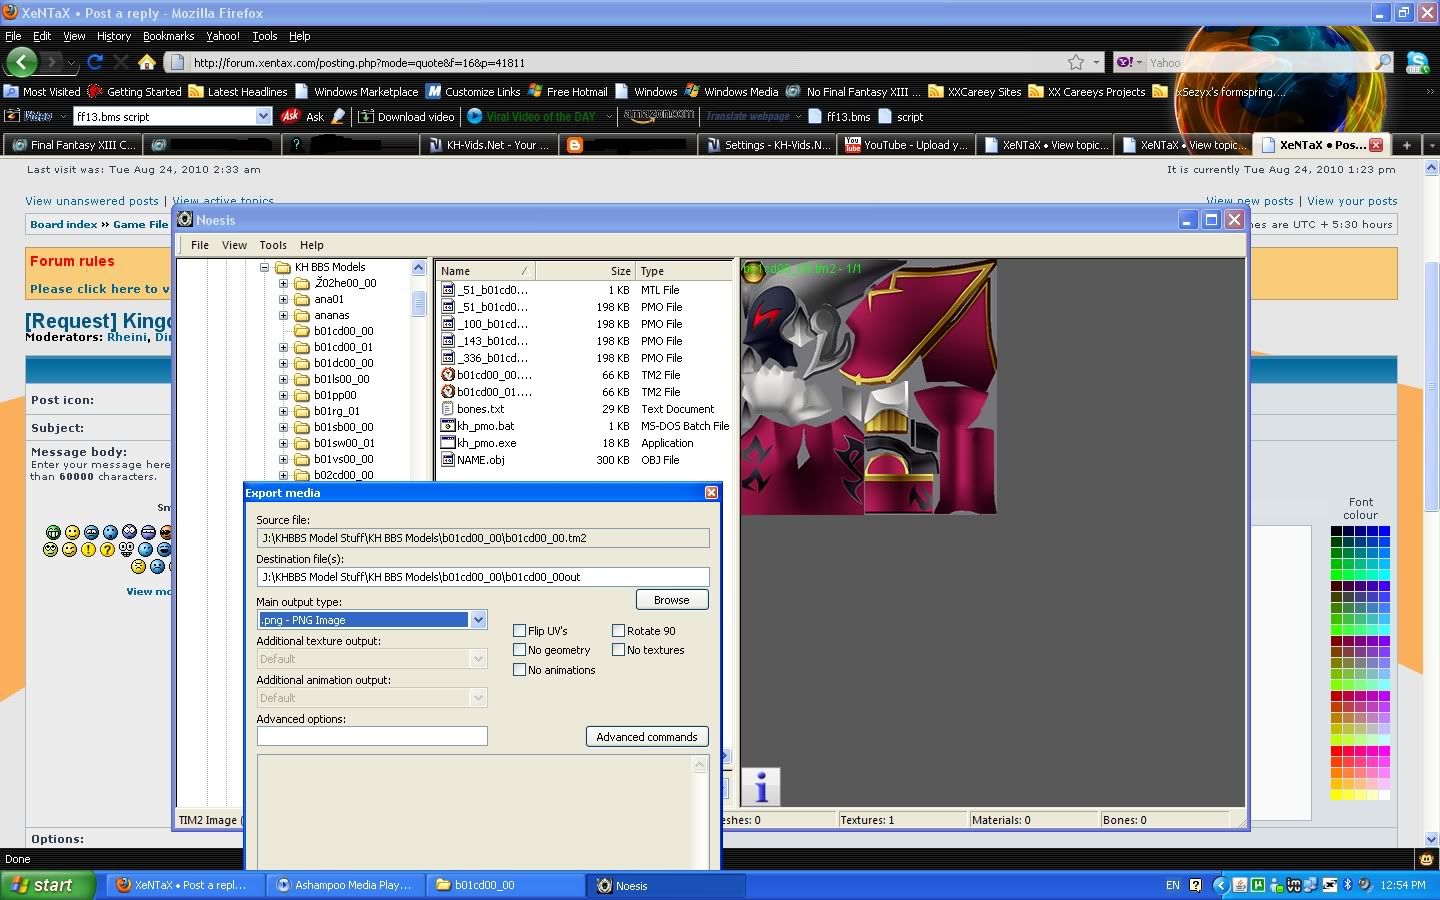This screenshot has height=900, width=1440.
Task: Click the Windows Start button
Action: [48, 885]
